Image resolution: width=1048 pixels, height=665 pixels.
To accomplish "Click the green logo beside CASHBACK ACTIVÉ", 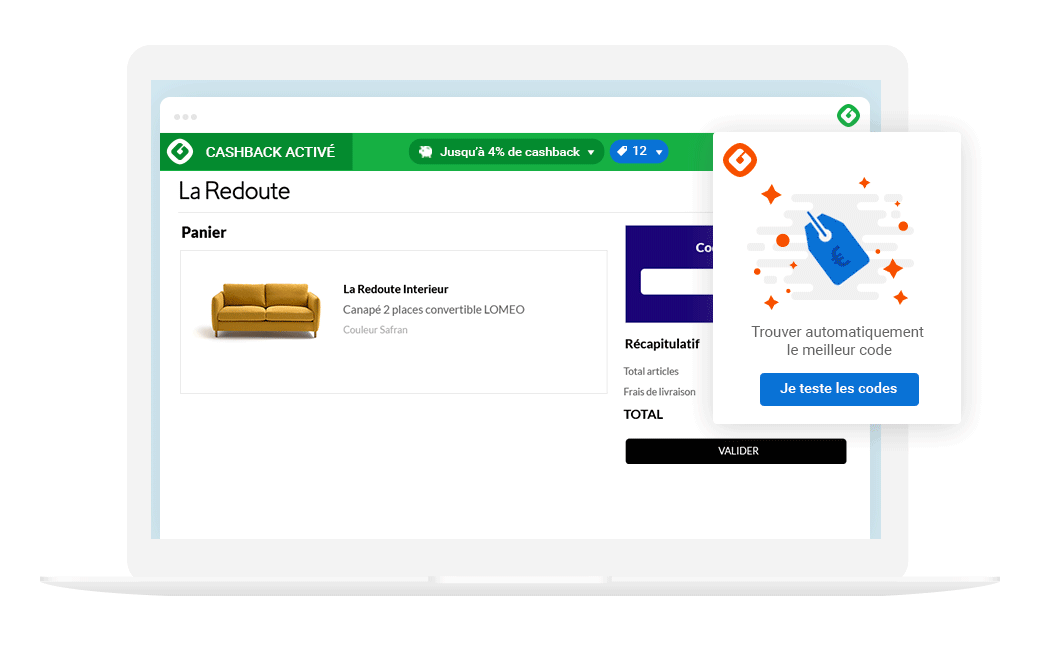I will click(x=180, y=152).
